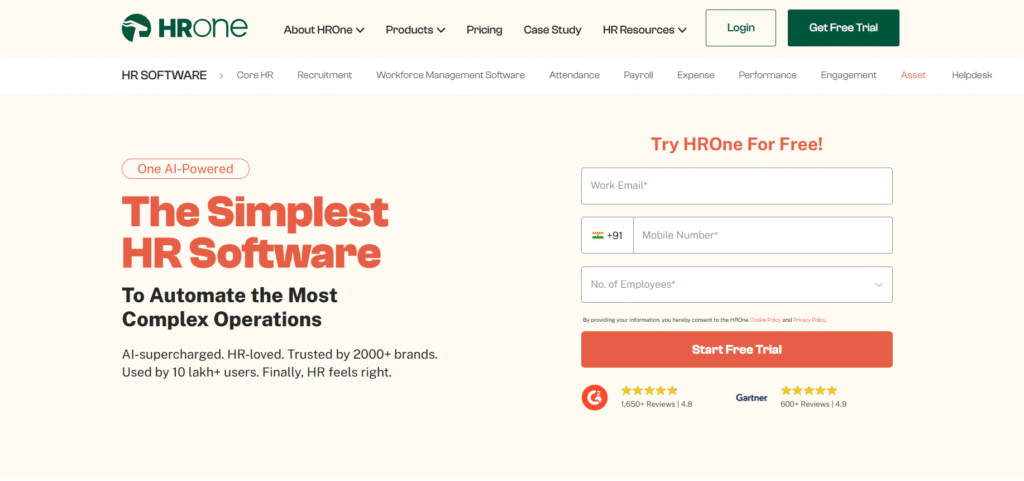1024x481 pixels.
Task: Open the Privacy Policy link
Action: pos(809,320)
